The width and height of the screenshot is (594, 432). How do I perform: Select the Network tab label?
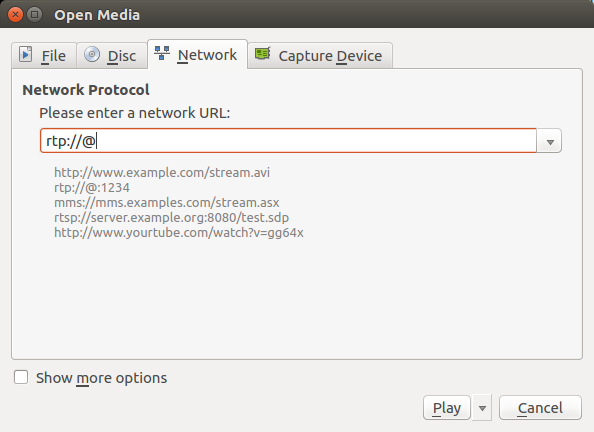(x=207, y=55)
